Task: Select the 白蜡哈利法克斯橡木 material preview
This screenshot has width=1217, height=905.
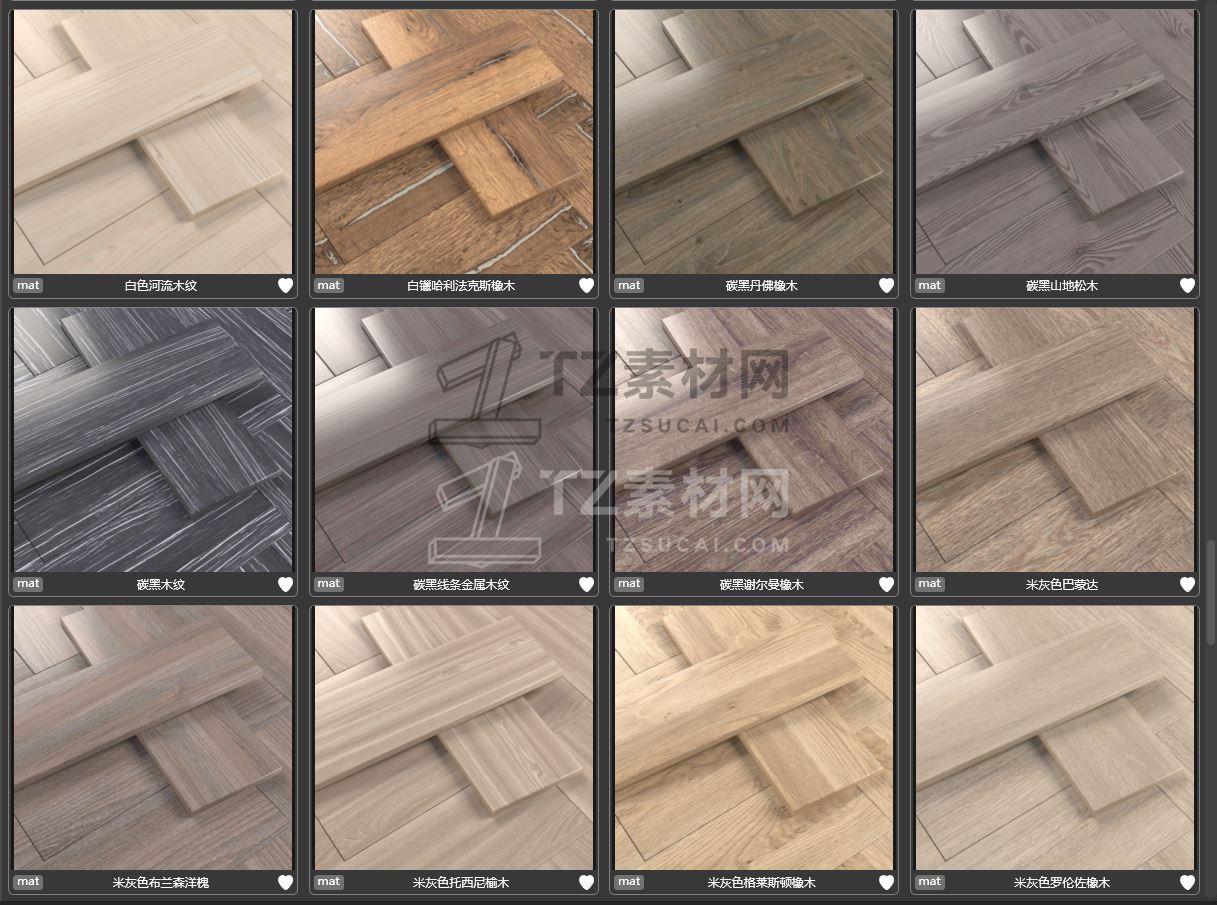Action: coord(454,142)
